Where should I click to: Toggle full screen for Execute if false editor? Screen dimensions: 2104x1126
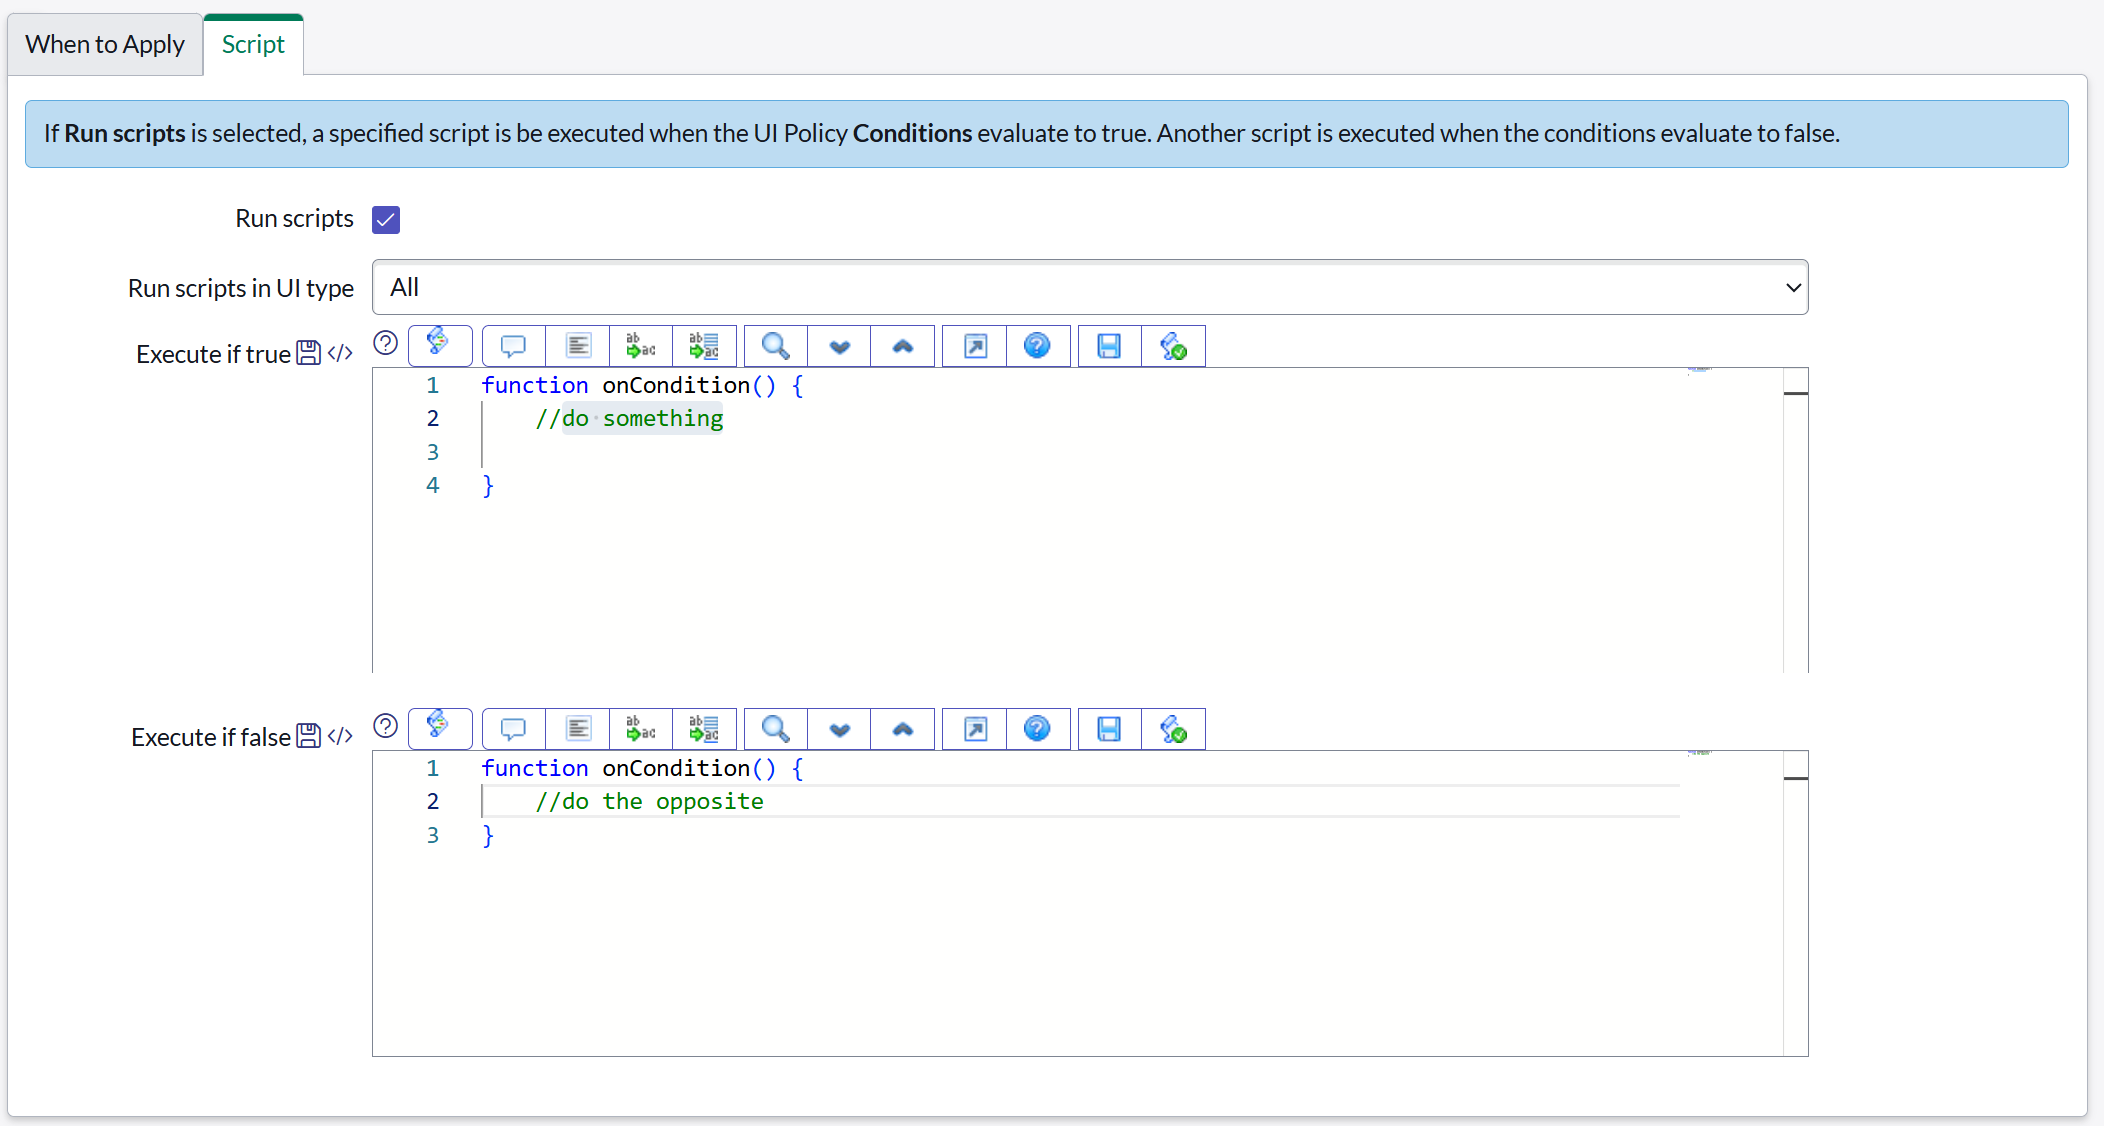975,729
